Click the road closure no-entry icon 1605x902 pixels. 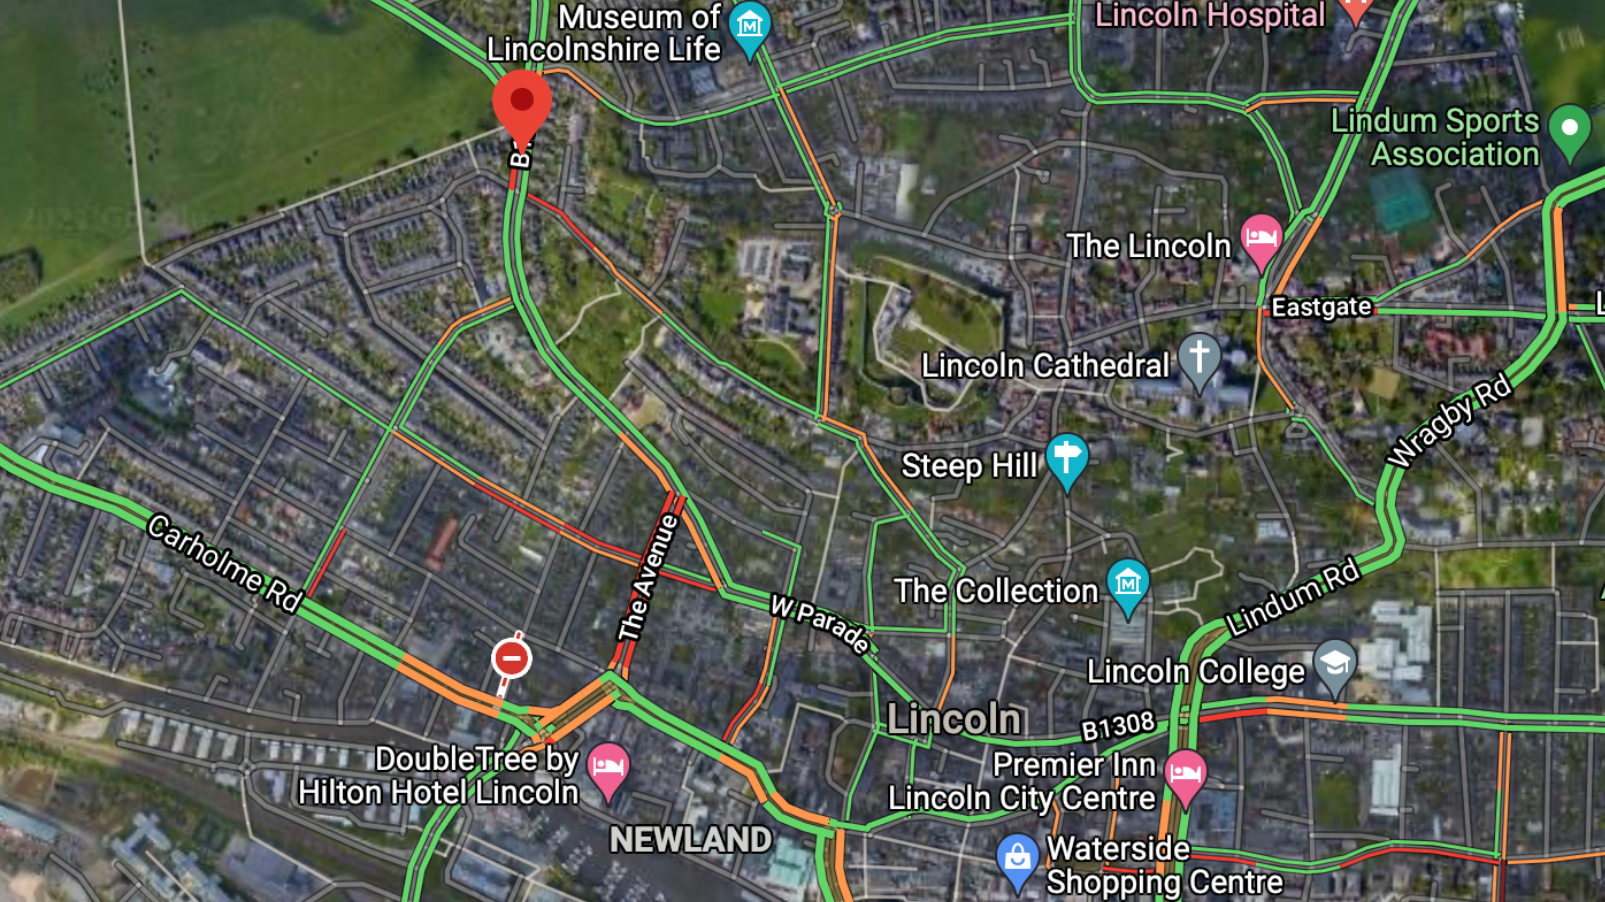[511, 658]
